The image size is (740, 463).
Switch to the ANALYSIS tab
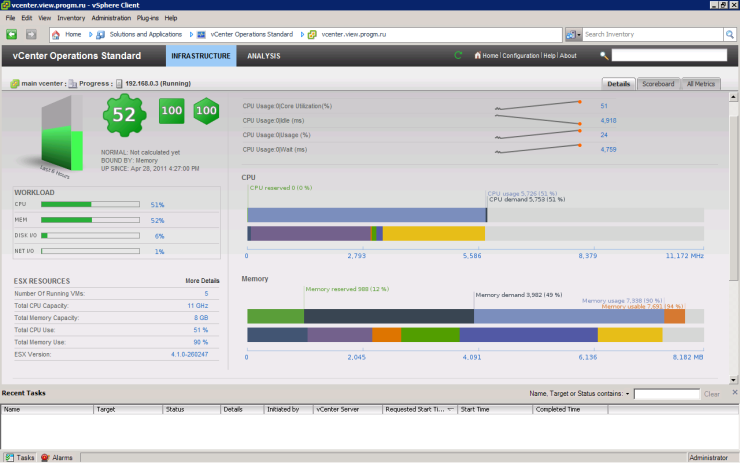264,56
